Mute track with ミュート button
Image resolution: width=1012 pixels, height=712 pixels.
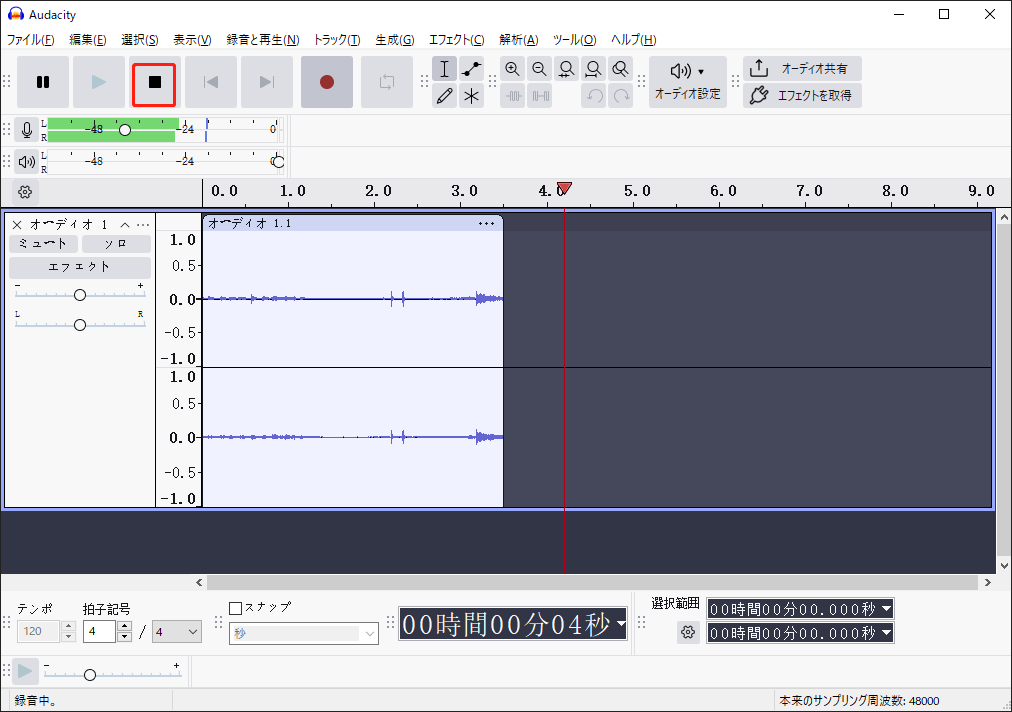pos(44,244)
